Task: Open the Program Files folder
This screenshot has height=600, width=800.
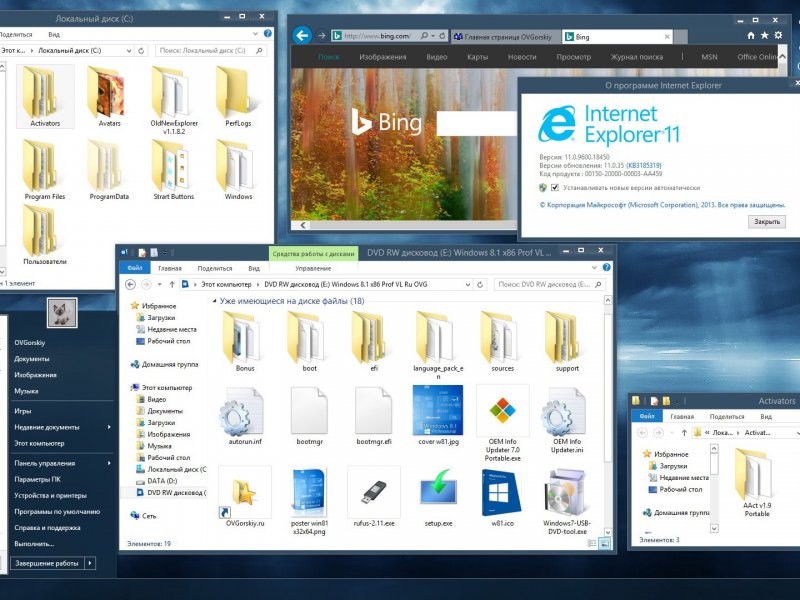Action: click(x=44, y=166)
